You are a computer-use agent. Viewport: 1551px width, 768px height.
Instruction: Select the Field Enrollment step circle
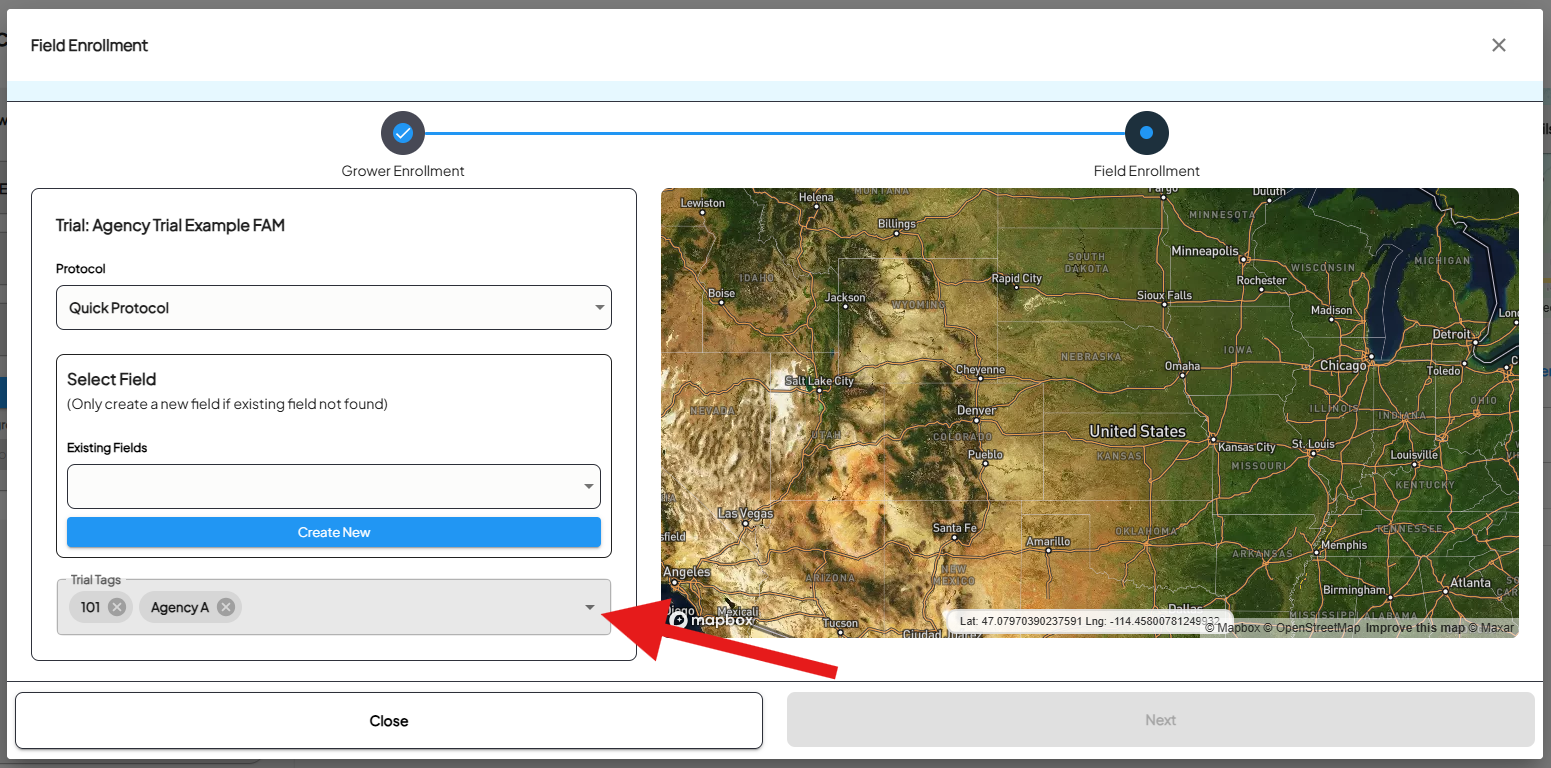pos(1146,133)
